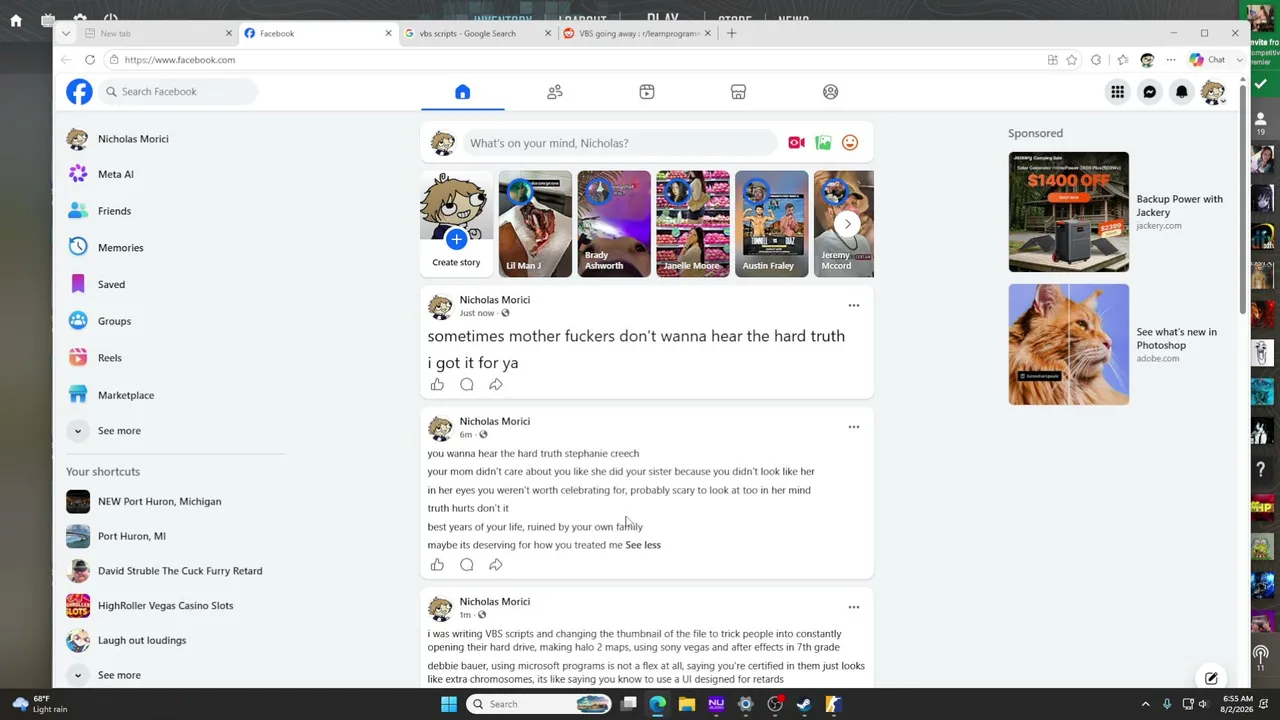This screenshot has width=1280, height=720.
Task: Open Lil Man J's story
Action: pyautogui.click(x=535, y=224)
